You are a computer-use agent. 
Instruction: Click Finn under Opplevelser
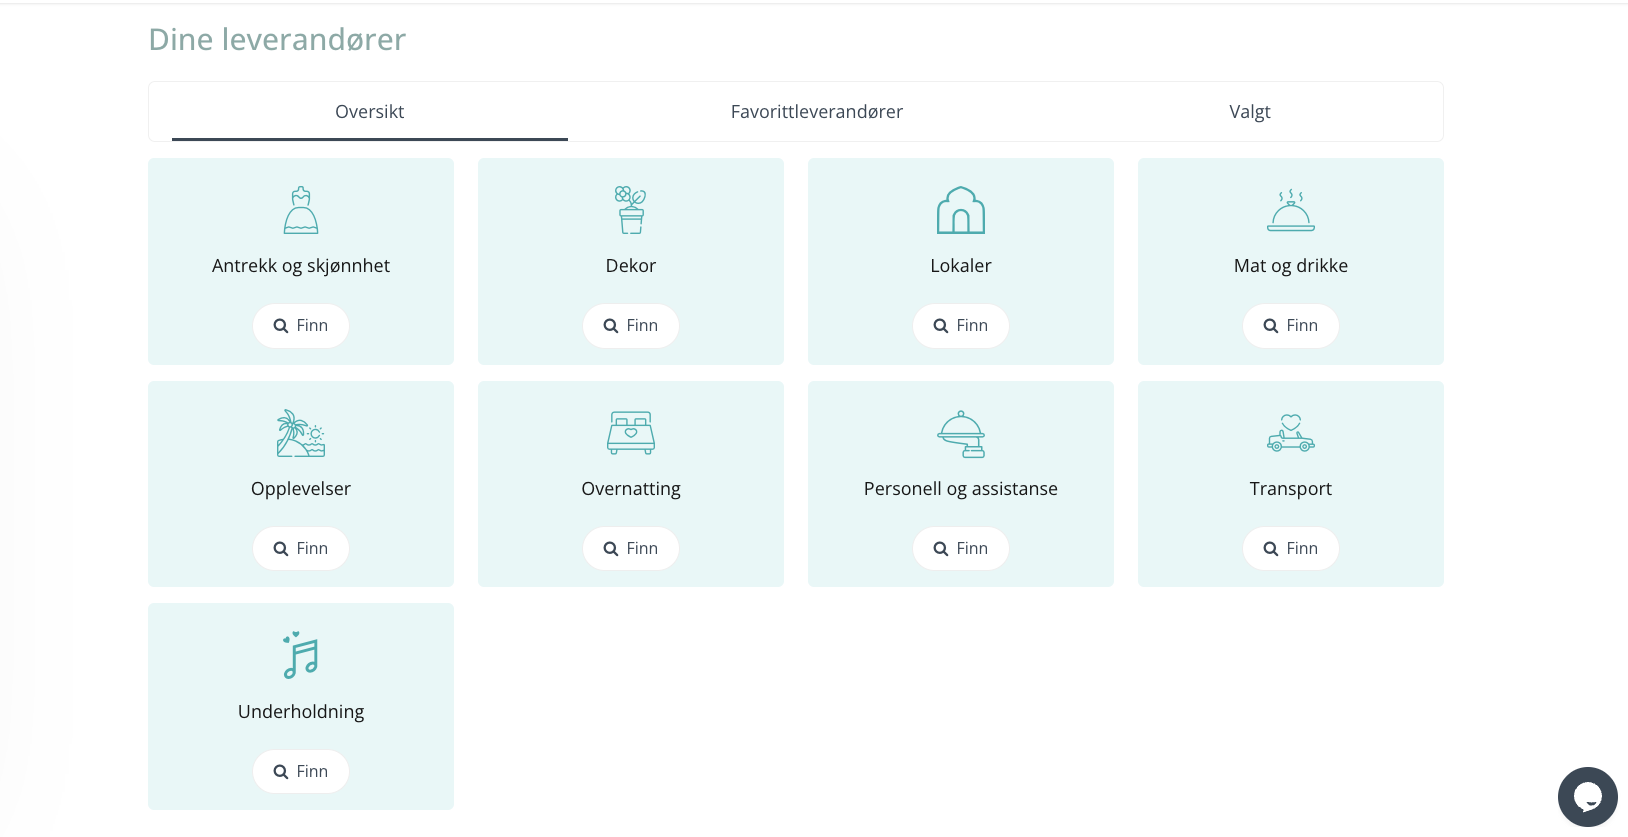301,549
